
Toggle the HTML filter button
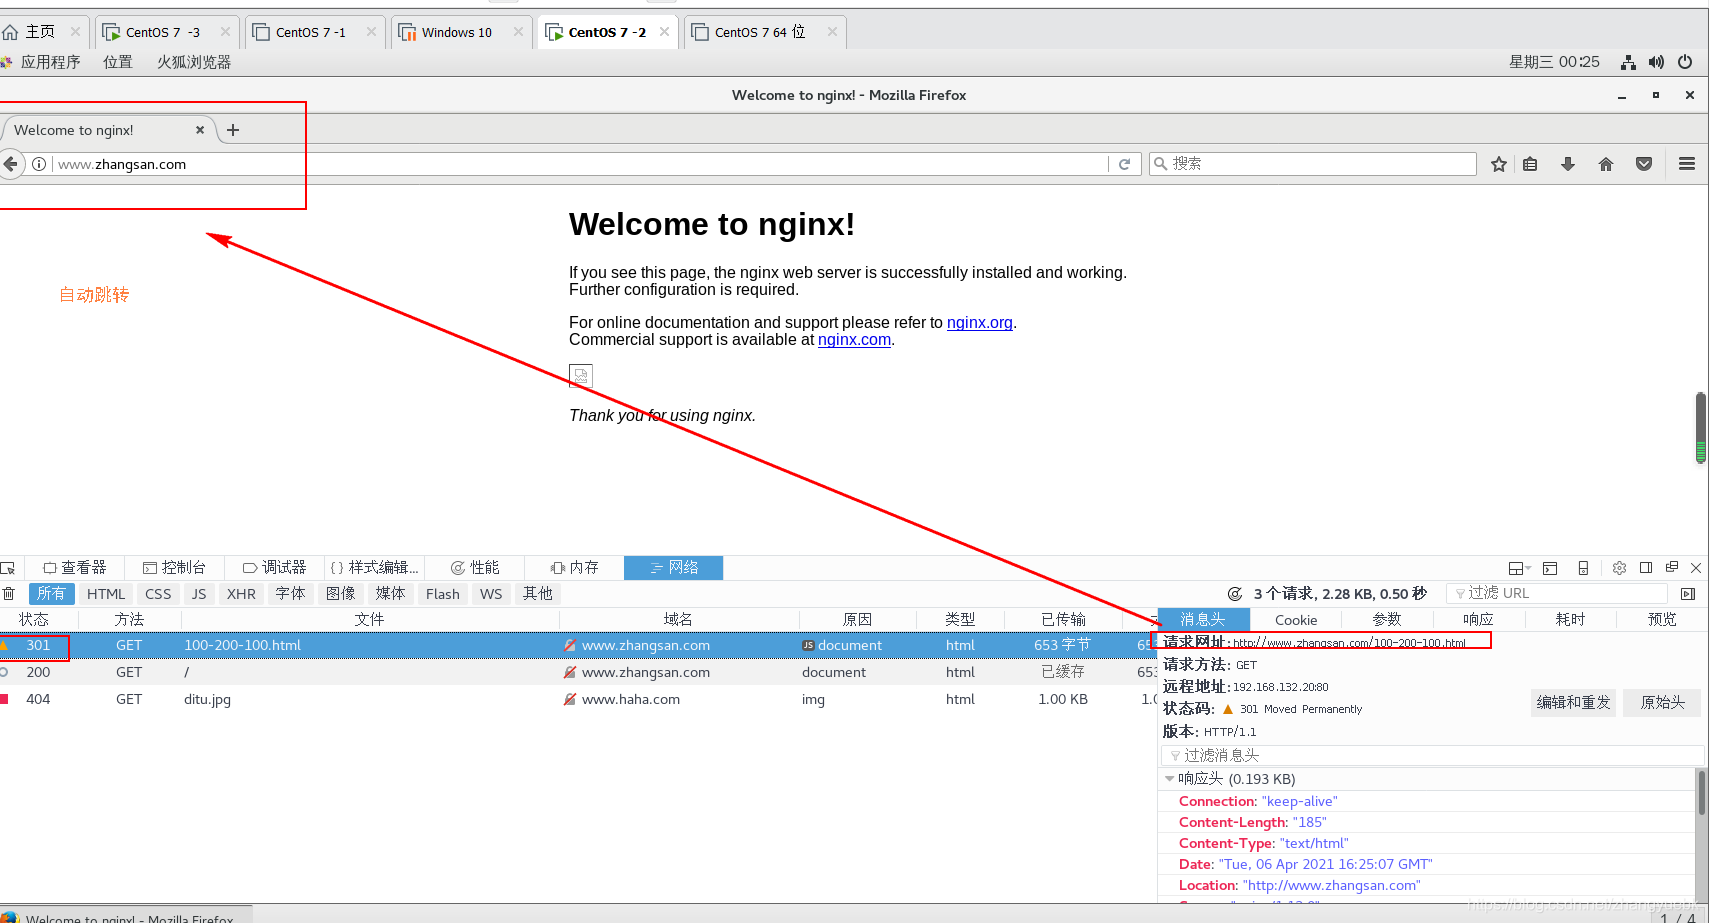106,594
